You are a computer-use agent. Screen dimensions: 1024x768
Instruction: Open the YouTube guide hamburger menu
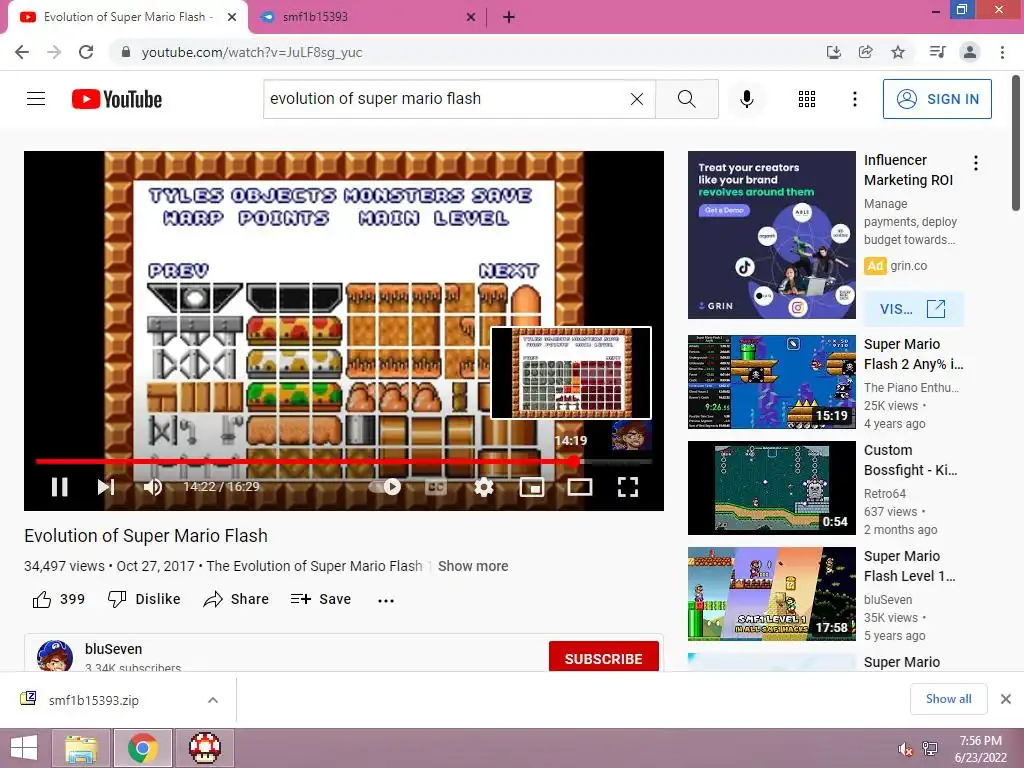(36, 99)
